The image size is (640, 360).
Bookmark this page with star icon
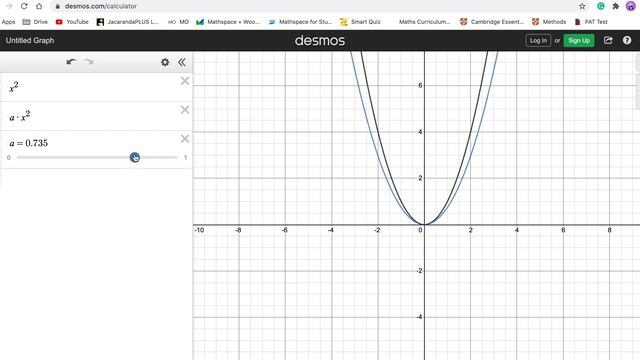582,6
